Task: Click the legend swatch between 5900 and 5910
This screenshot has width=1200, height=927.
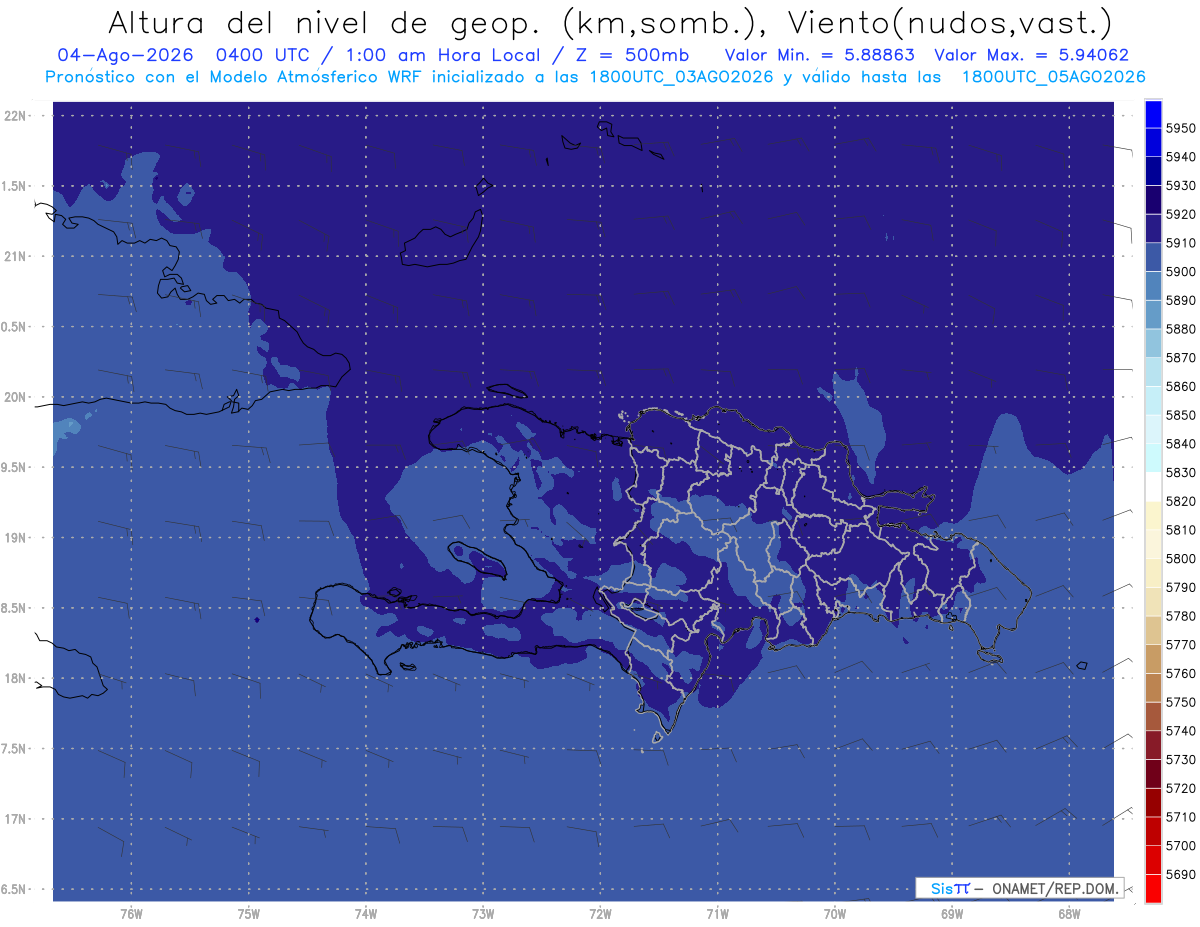Action: [1153, 258]
